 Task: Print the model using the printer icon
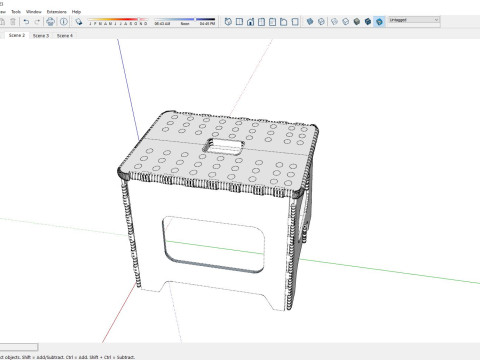(x=51, y=22)
